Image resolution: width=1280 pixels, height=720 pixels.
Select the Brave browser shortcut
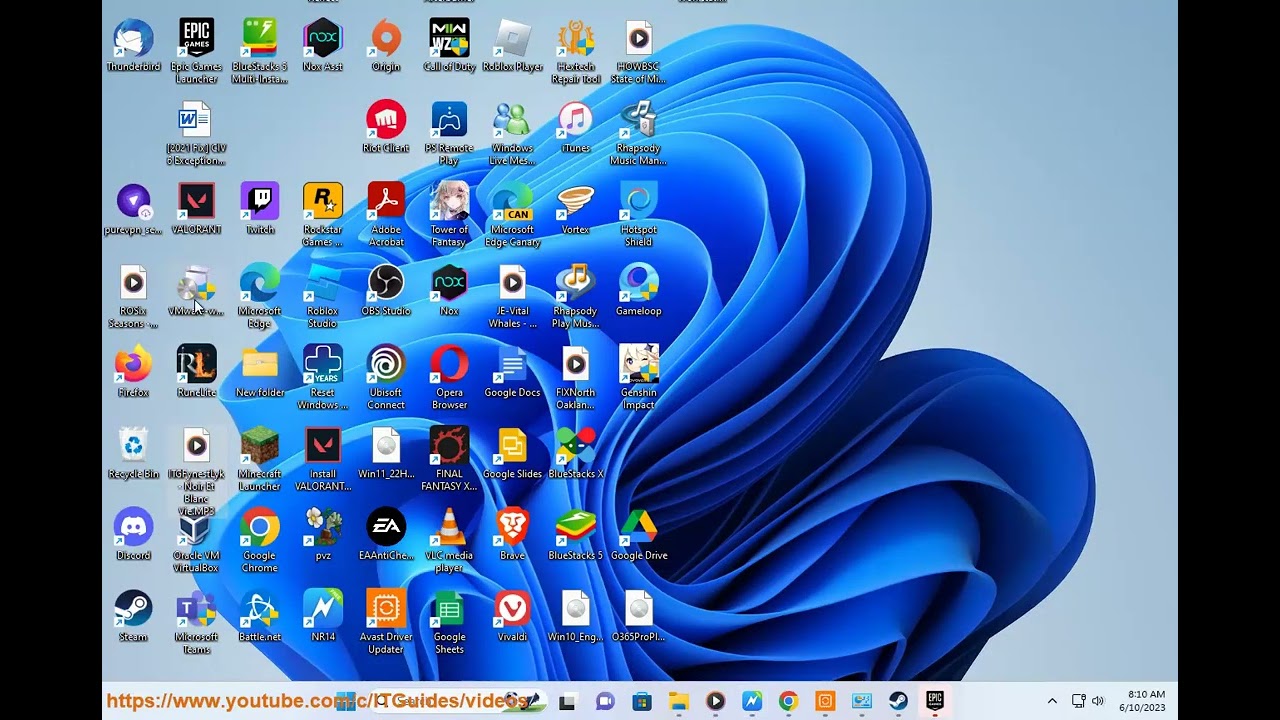[x=512, y=535]
